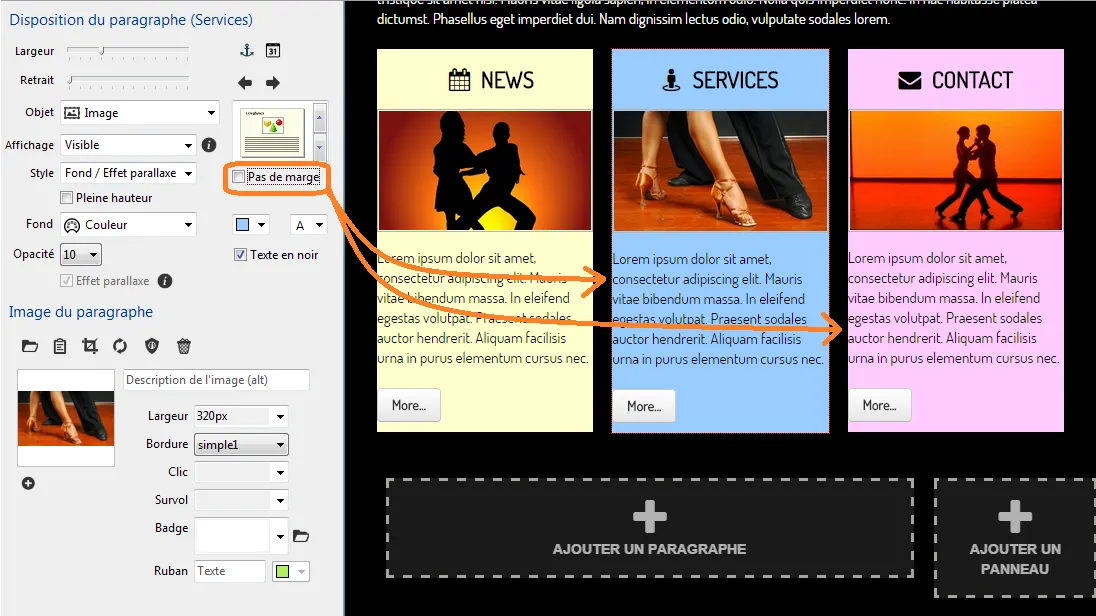Click the Ruban Texte input field
Viewport: 1096px width, 616px height.
click(230, 571)
